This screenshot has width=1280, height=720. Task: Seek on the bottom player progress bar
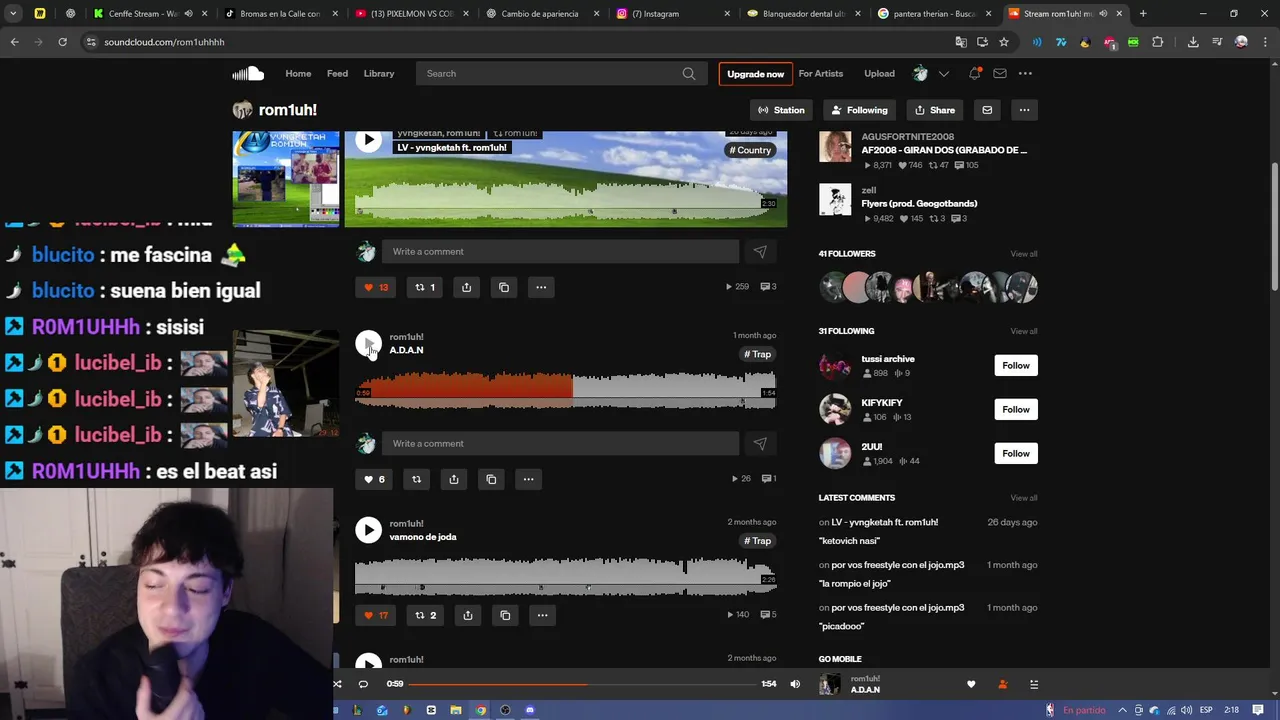(x=582, y=684)
